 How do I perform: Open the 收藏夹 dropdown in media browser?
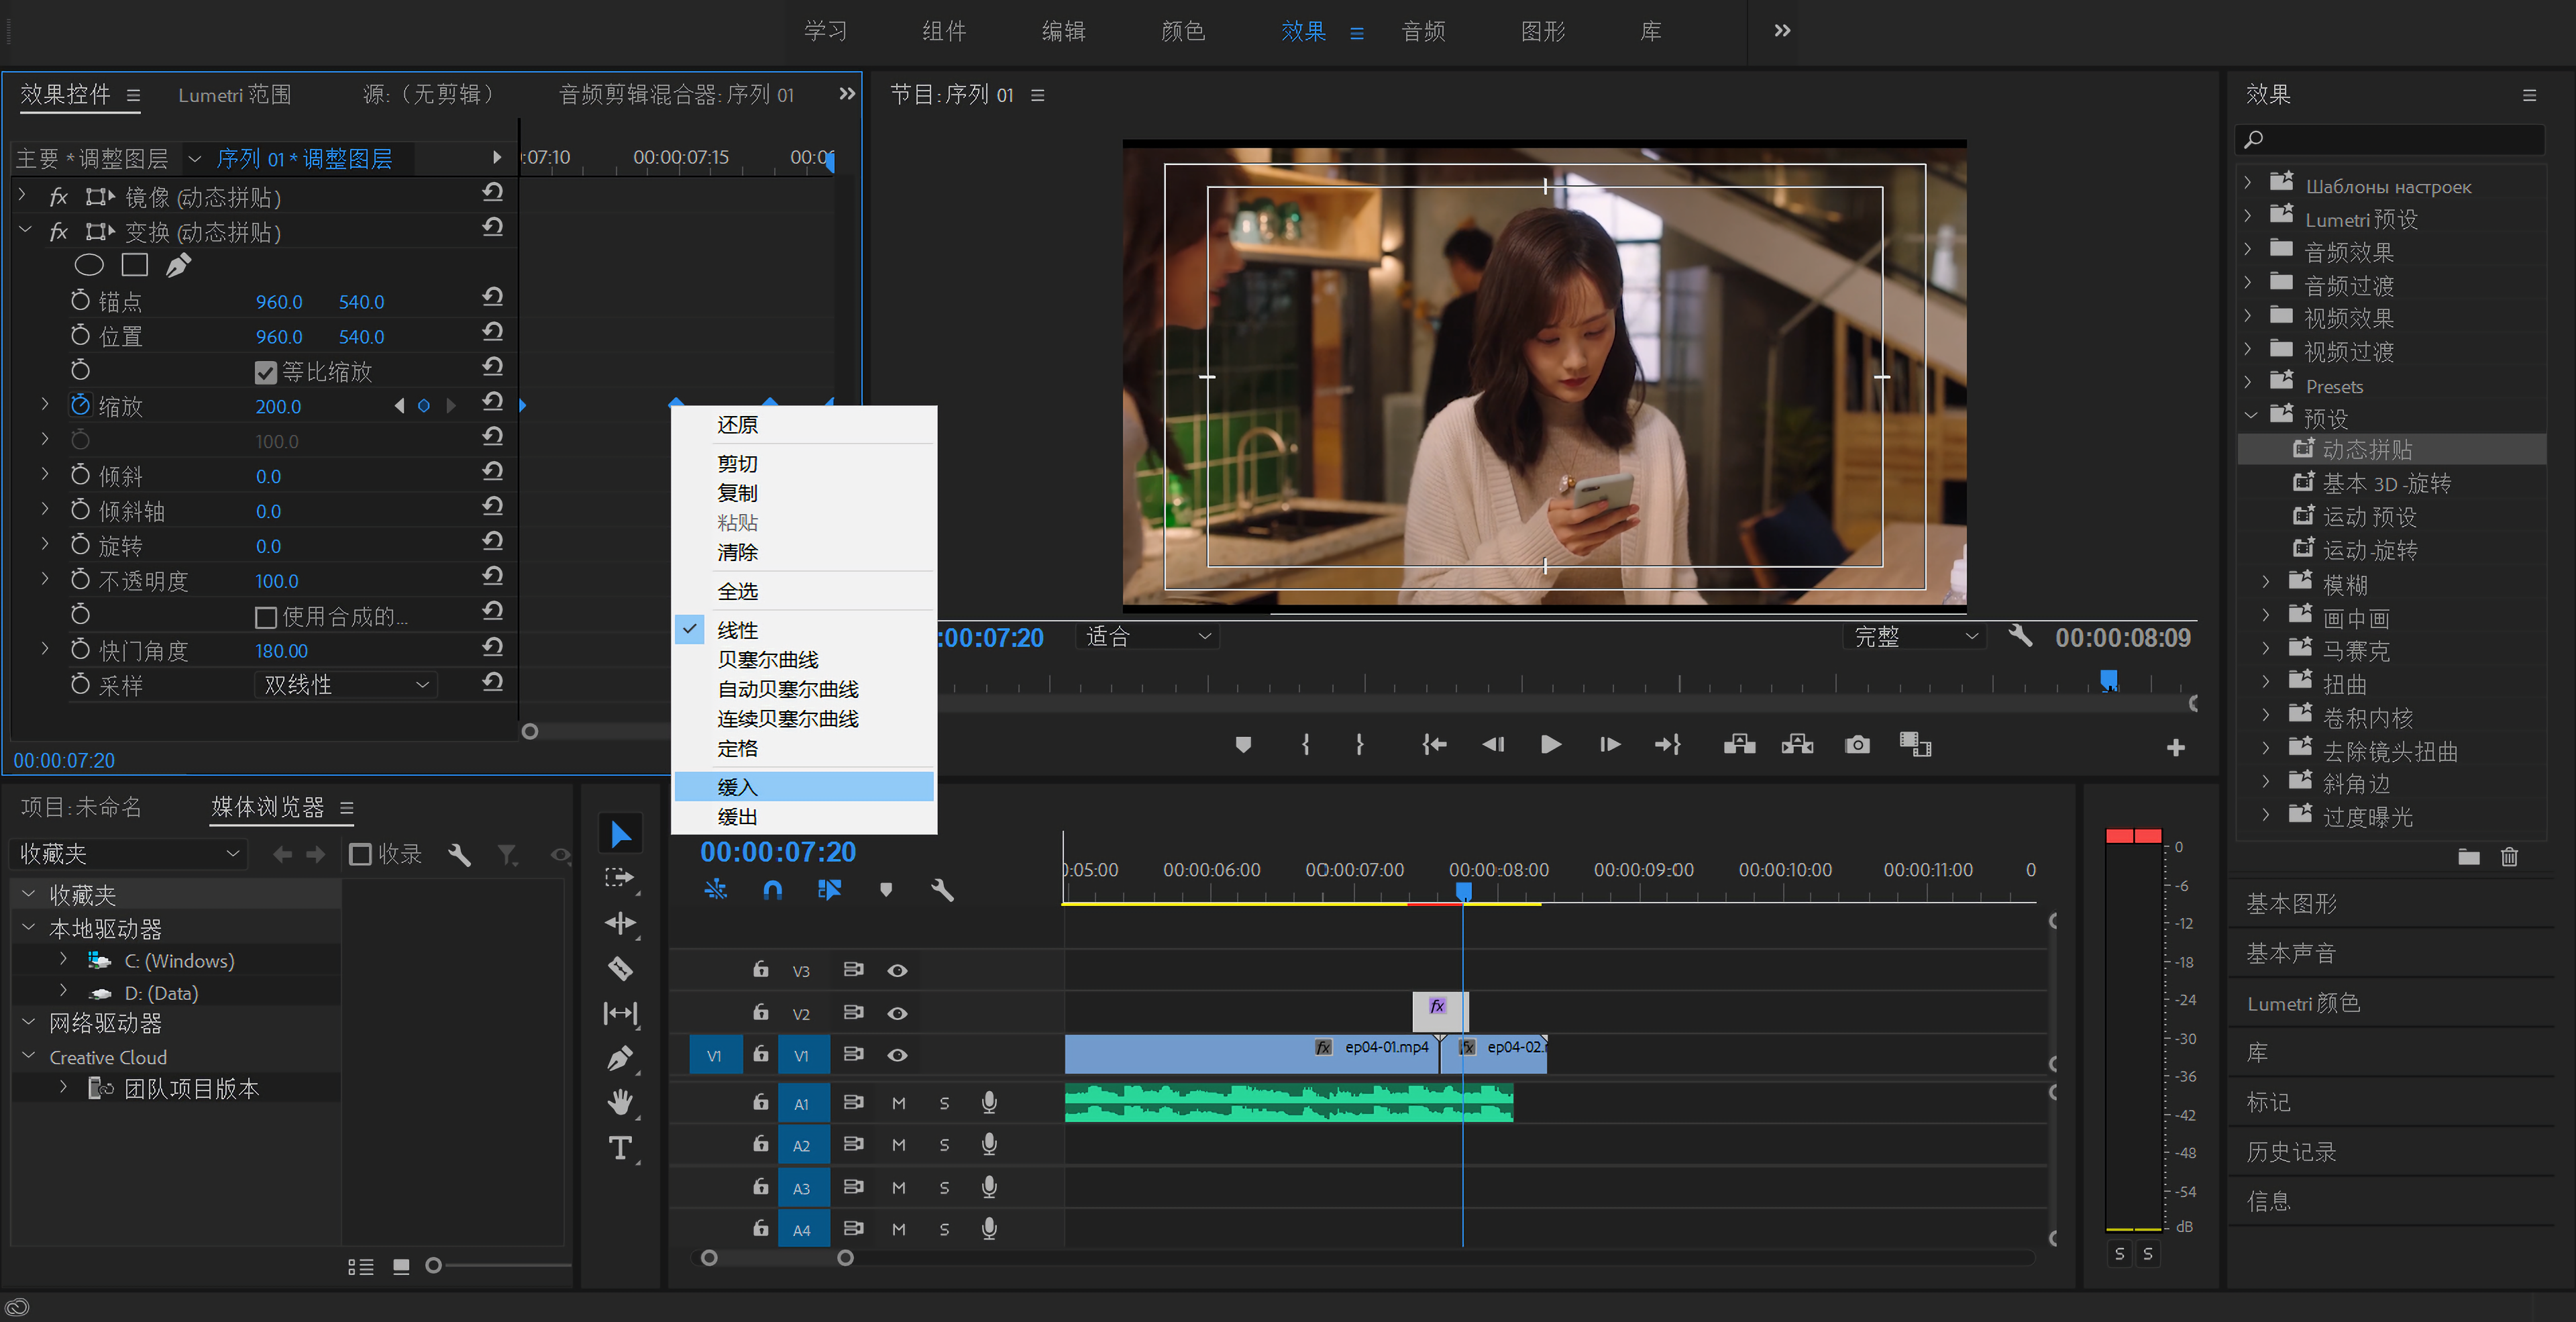[129, 854]
